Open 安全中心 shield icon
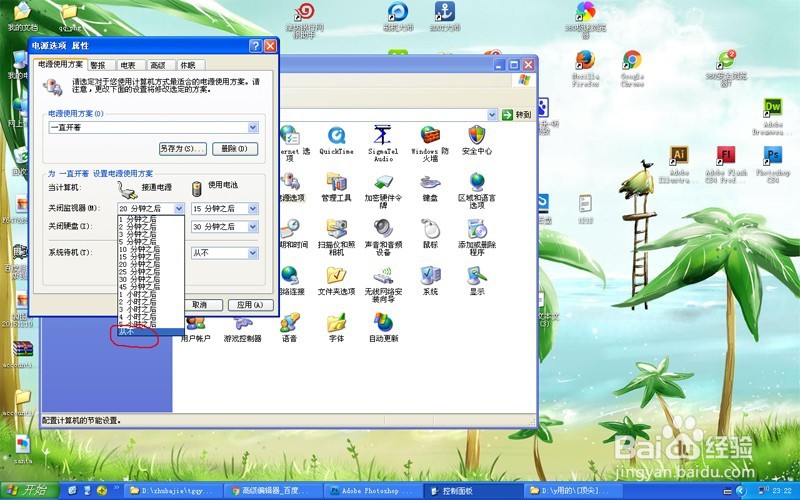The image size is (800, 500). [477, 139]
